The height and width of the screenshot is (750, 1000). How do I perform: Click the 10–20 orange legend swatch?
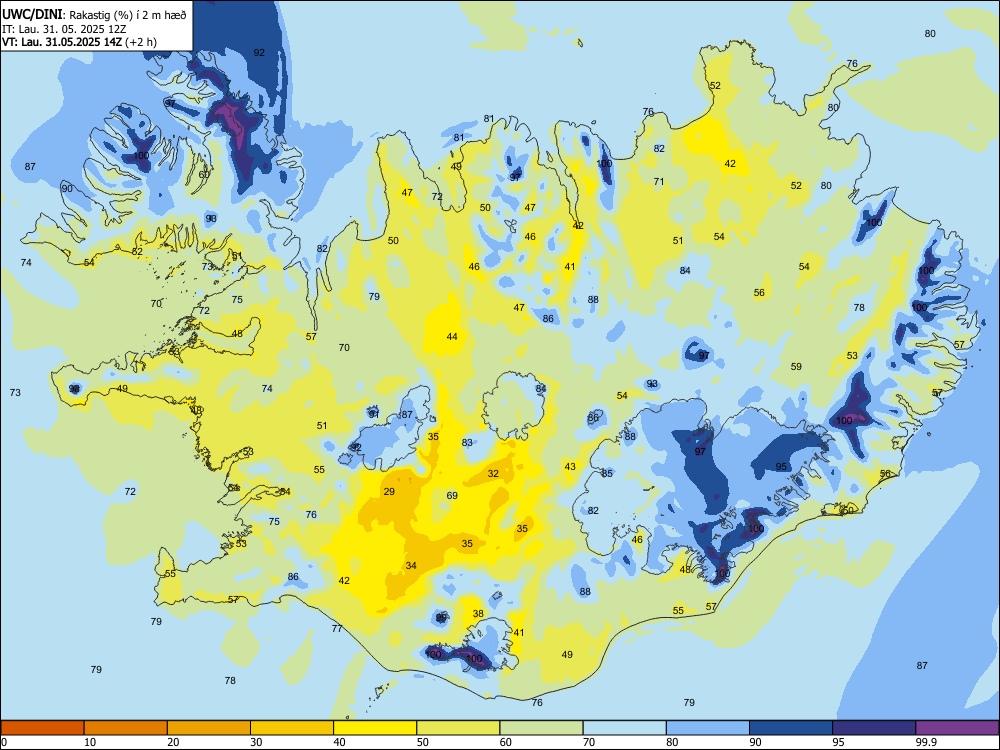point(126,728)
